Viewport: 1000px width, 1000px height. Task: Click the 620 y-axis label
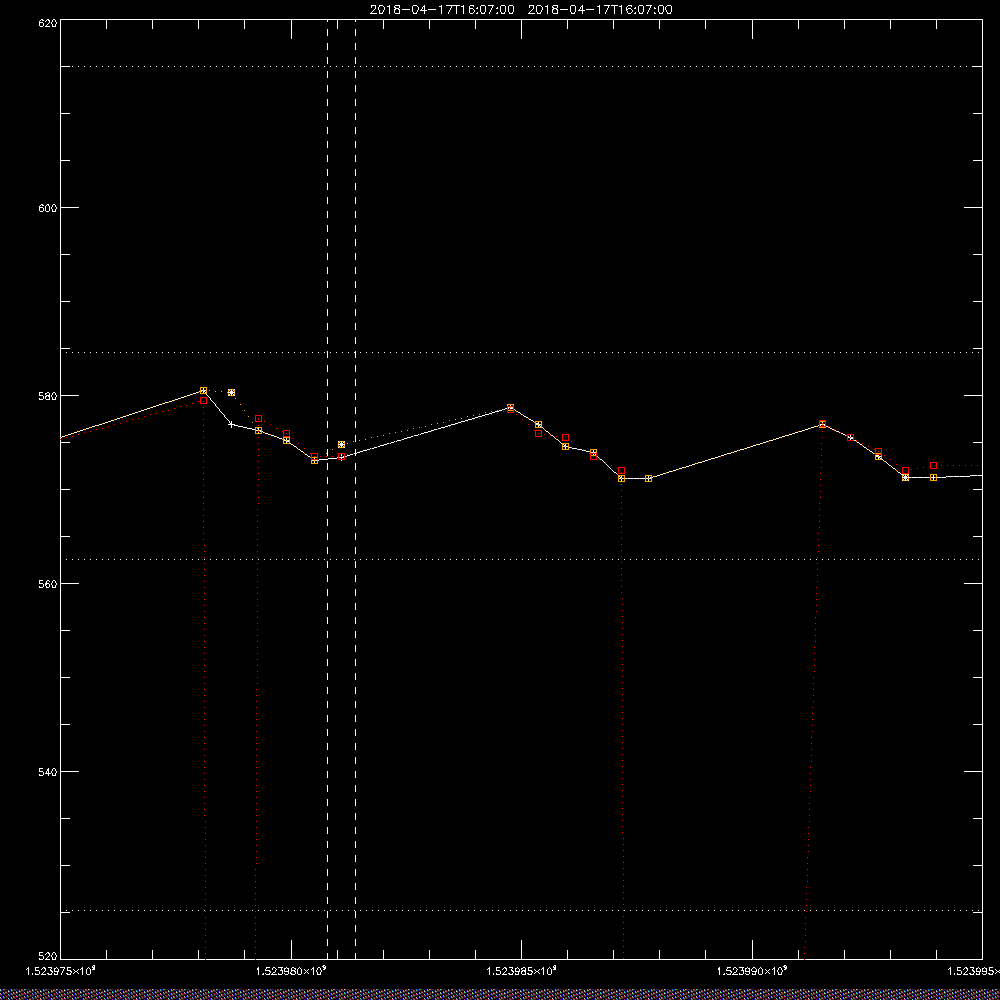click(x=48, y=23)
